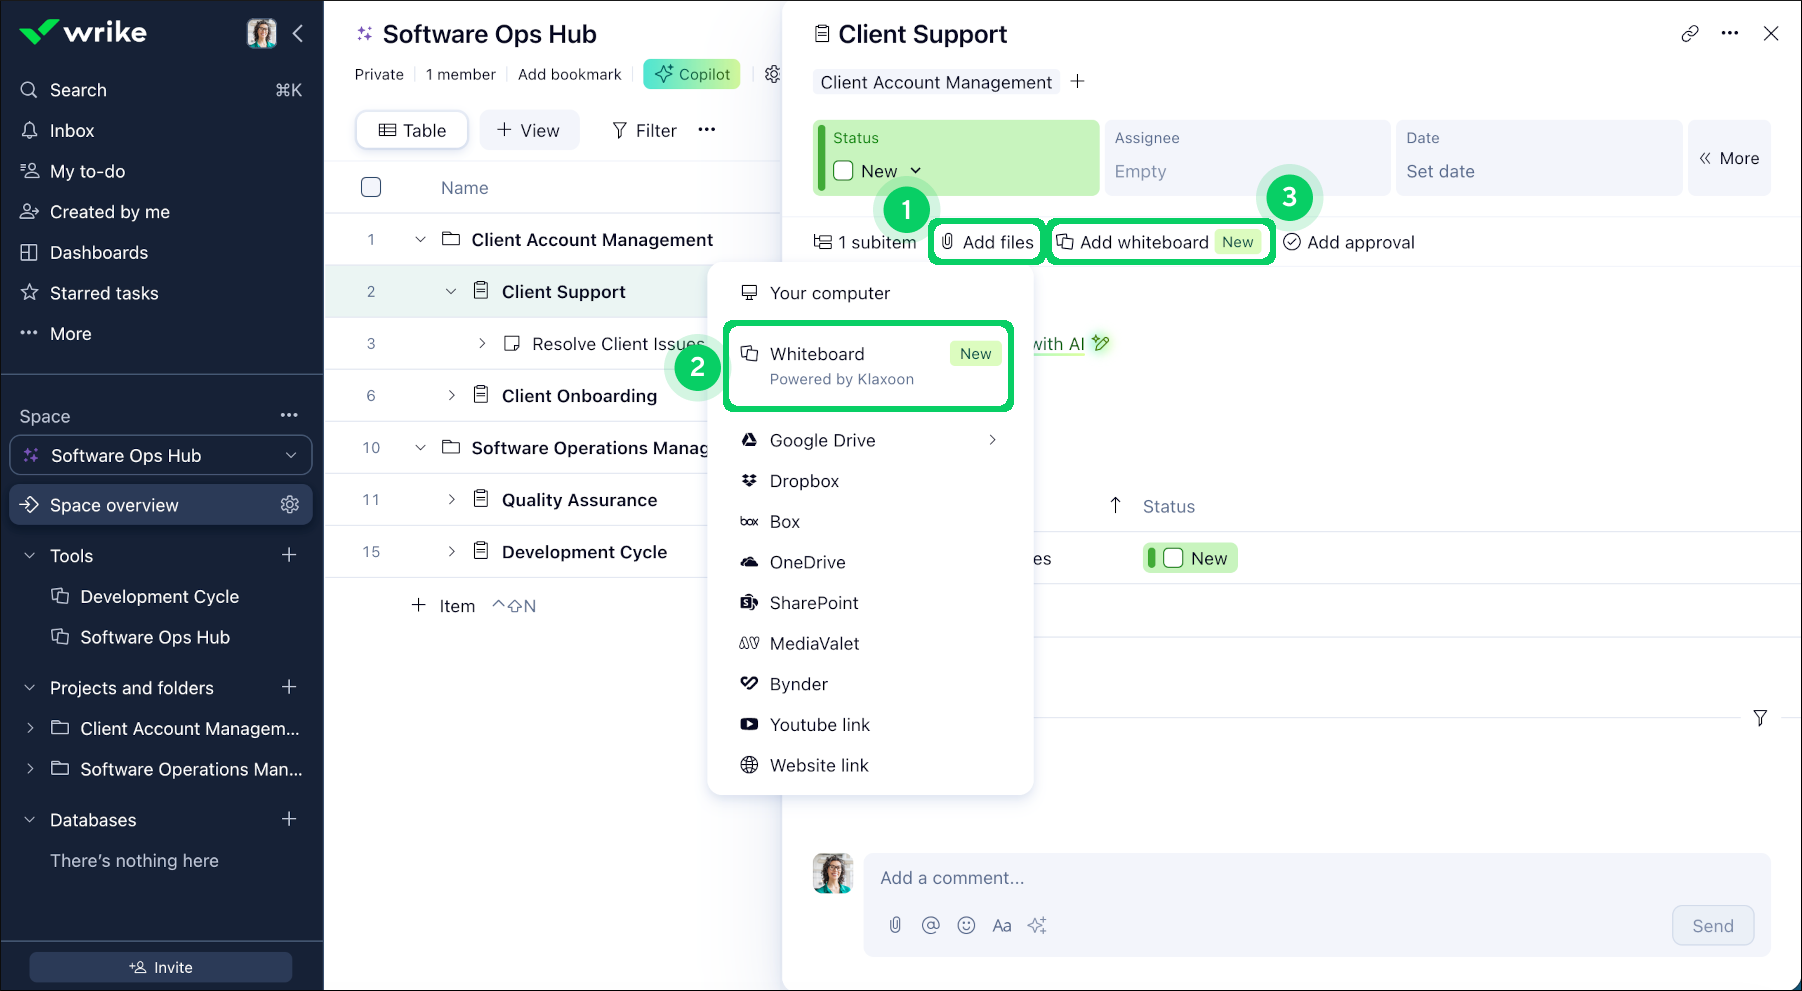The height and width of the screenshot is (991, 1802).
Task: Collapse the sidebar with the left chevron
Action: (x=298, y=34)
